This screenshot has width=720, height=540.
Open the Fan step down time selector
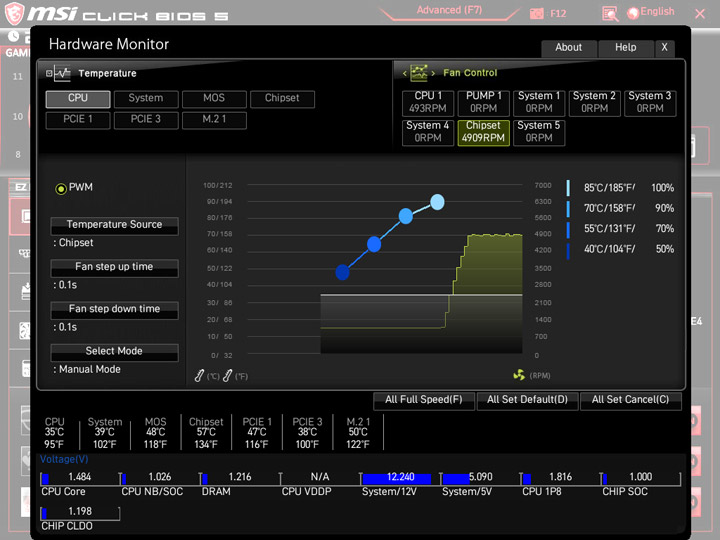click(x=114, y=310)
